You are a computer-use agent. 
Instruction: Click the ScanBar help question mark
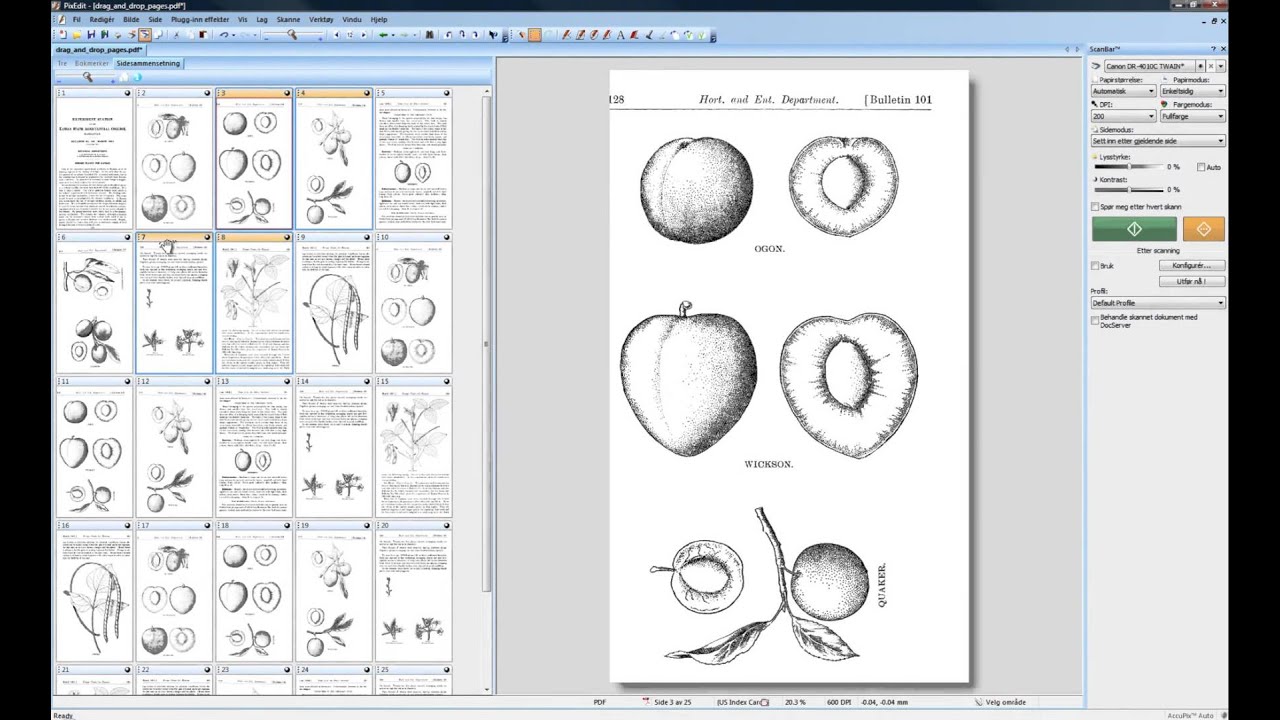pyautogui.click(x=1213, y=49)
